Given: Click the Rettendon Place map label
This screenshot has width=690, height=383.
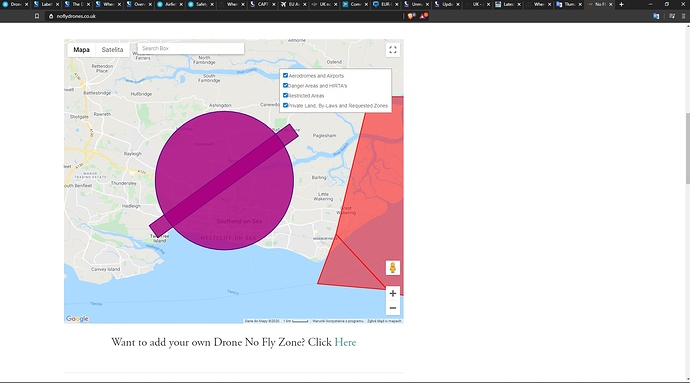Looking at the screenshot, I should 102,68.
